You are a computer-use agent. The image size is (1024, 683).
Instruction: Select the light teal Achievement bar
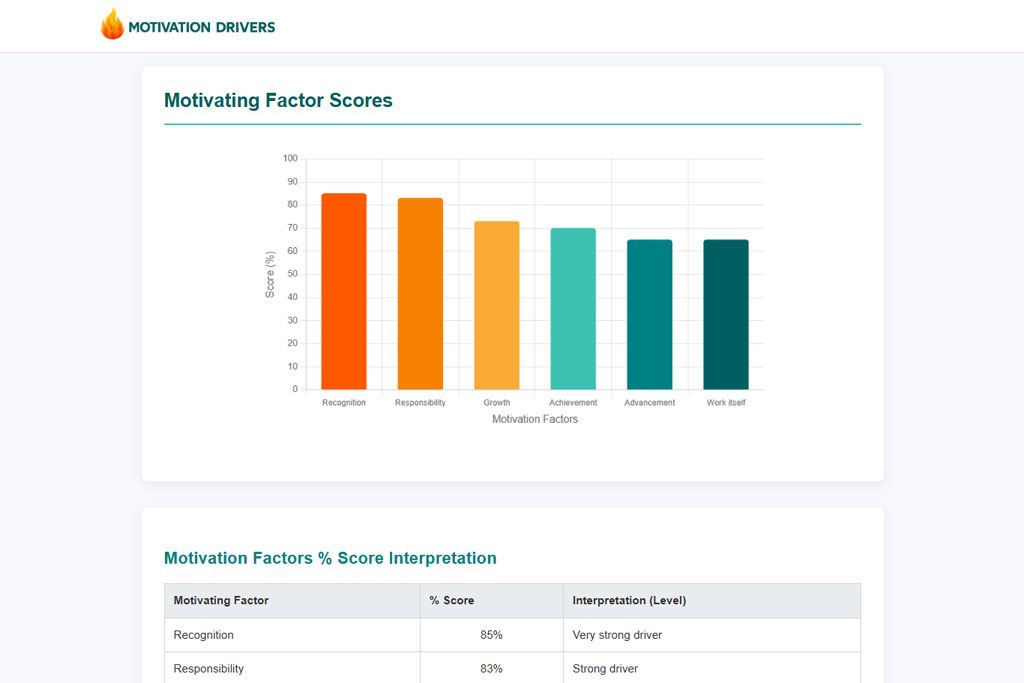[x=573, y=308]
